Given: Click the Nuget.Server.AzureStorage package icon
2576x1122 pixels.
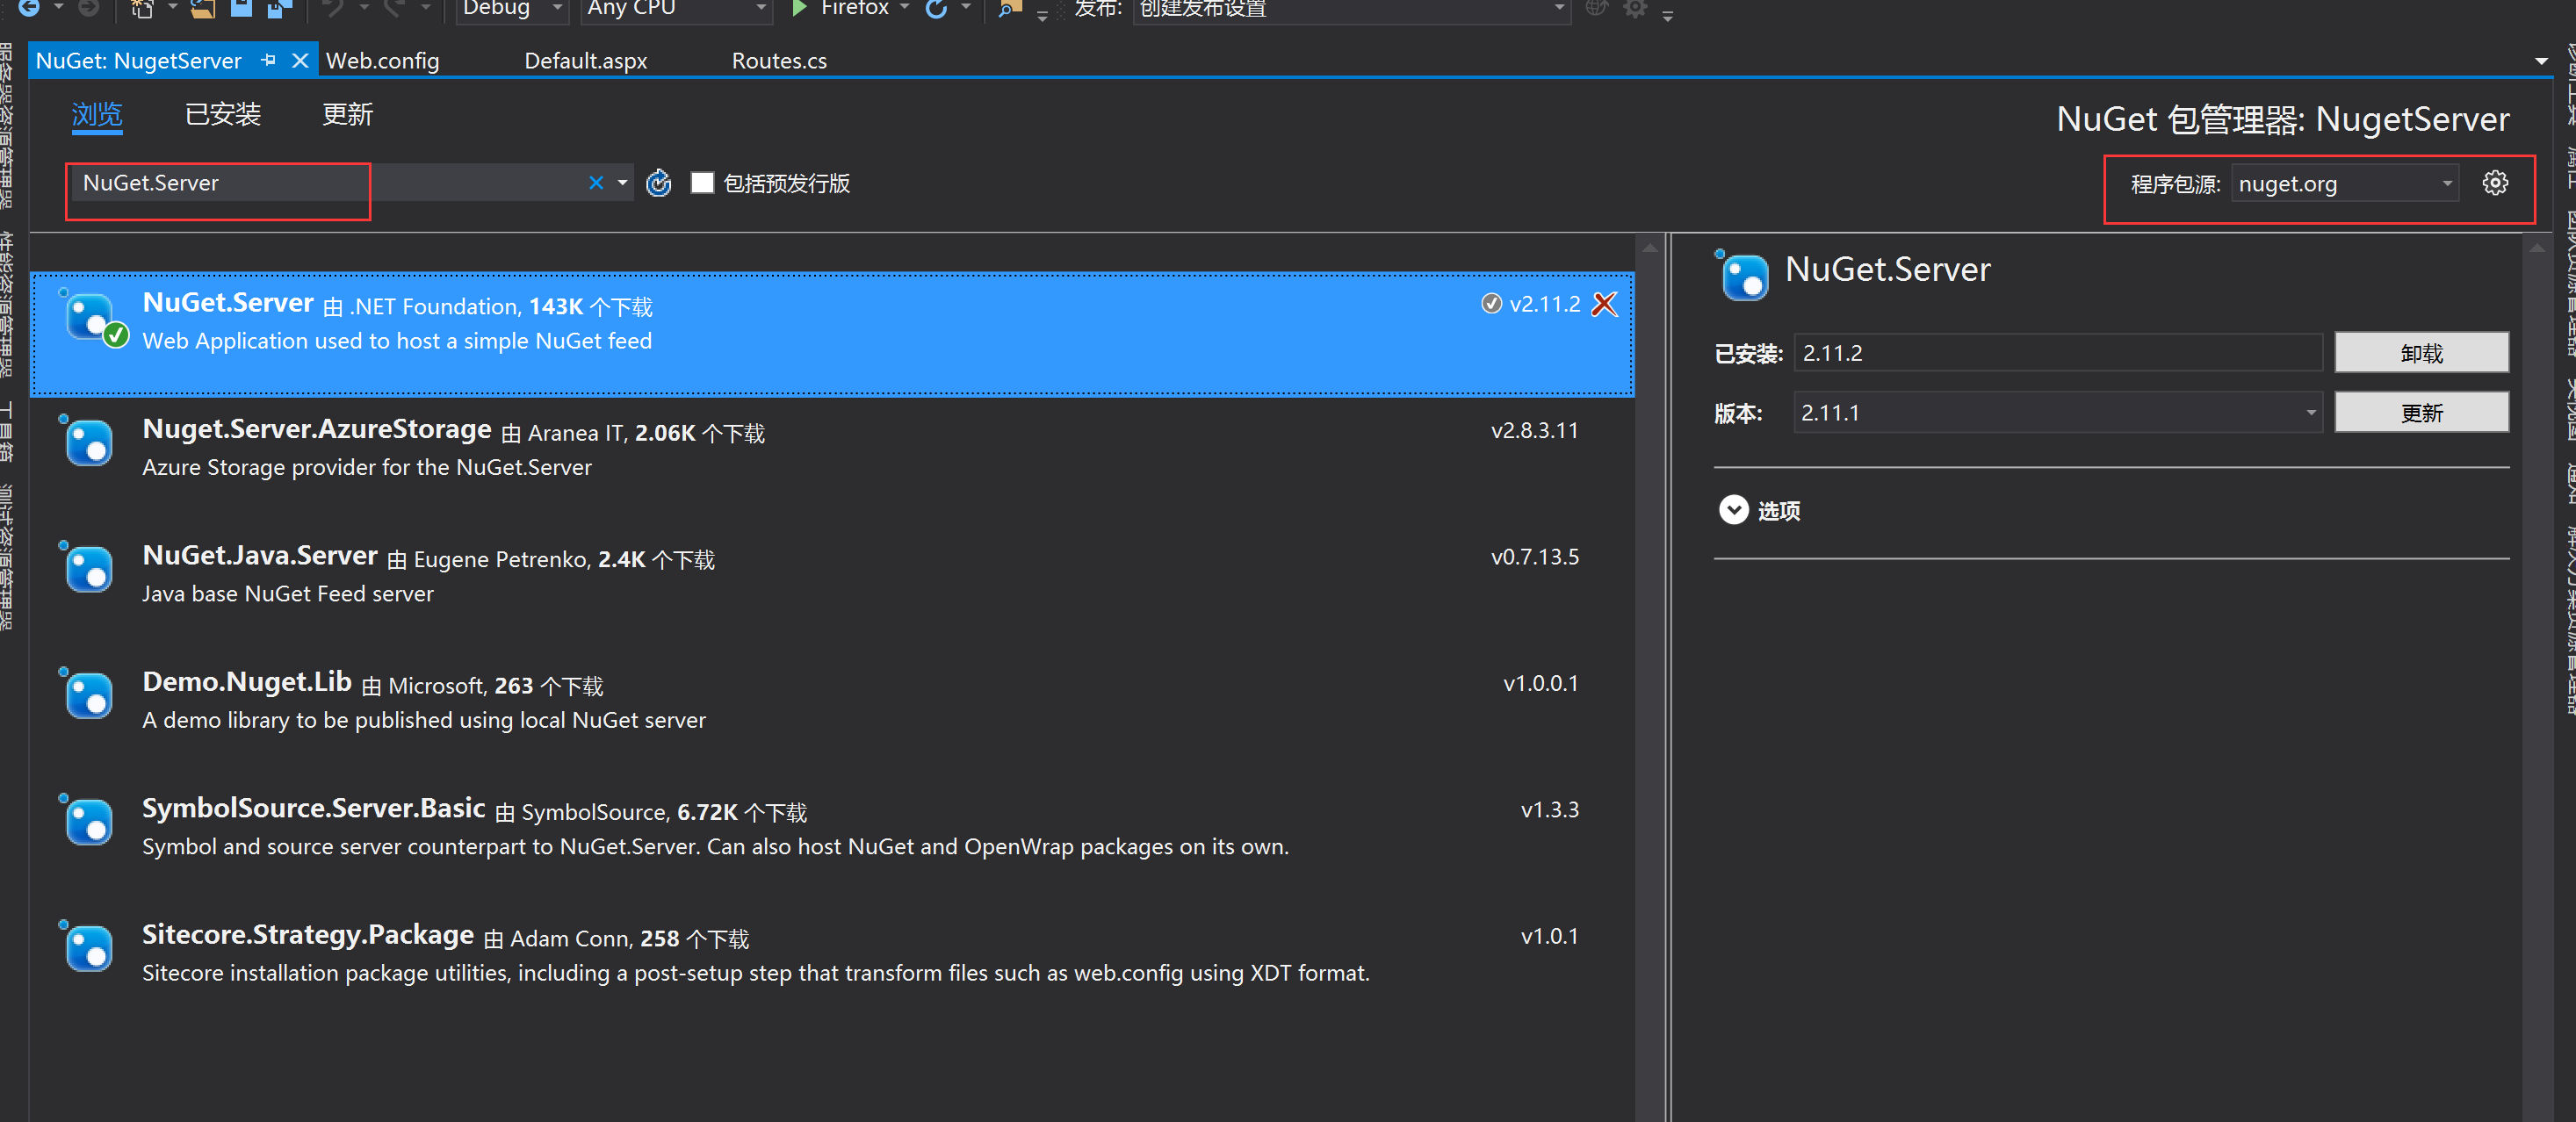Looking at the screenshot, I should 87,441.
